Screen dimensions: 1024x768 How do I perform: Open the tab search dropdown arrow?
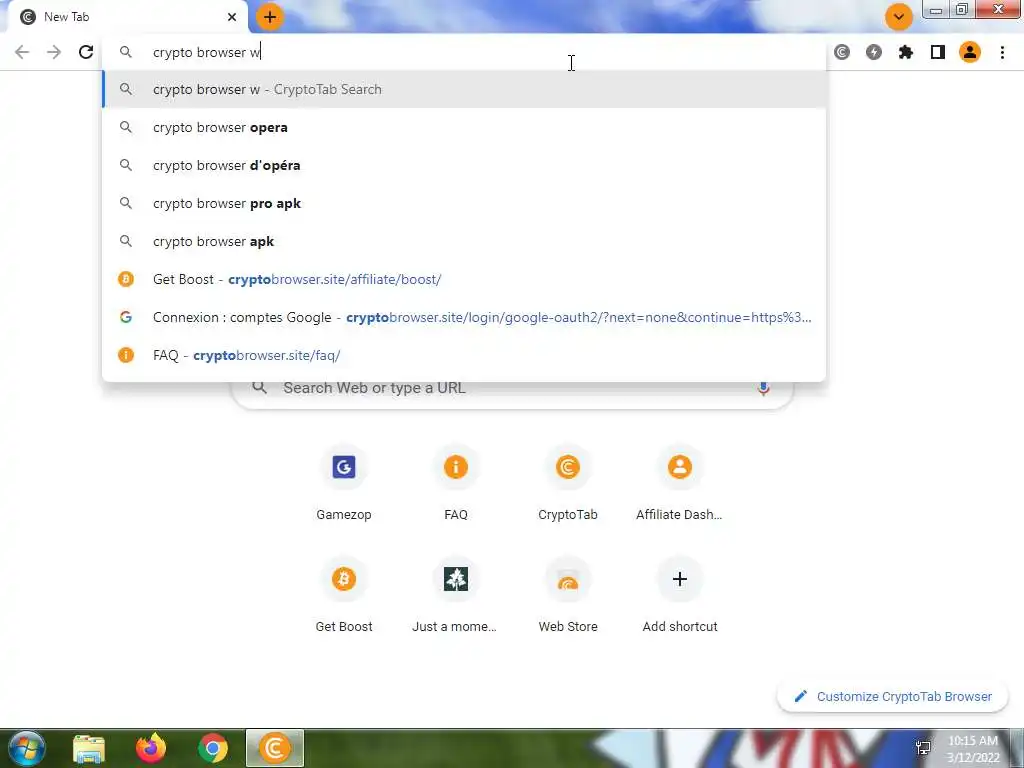pos(899,17)
